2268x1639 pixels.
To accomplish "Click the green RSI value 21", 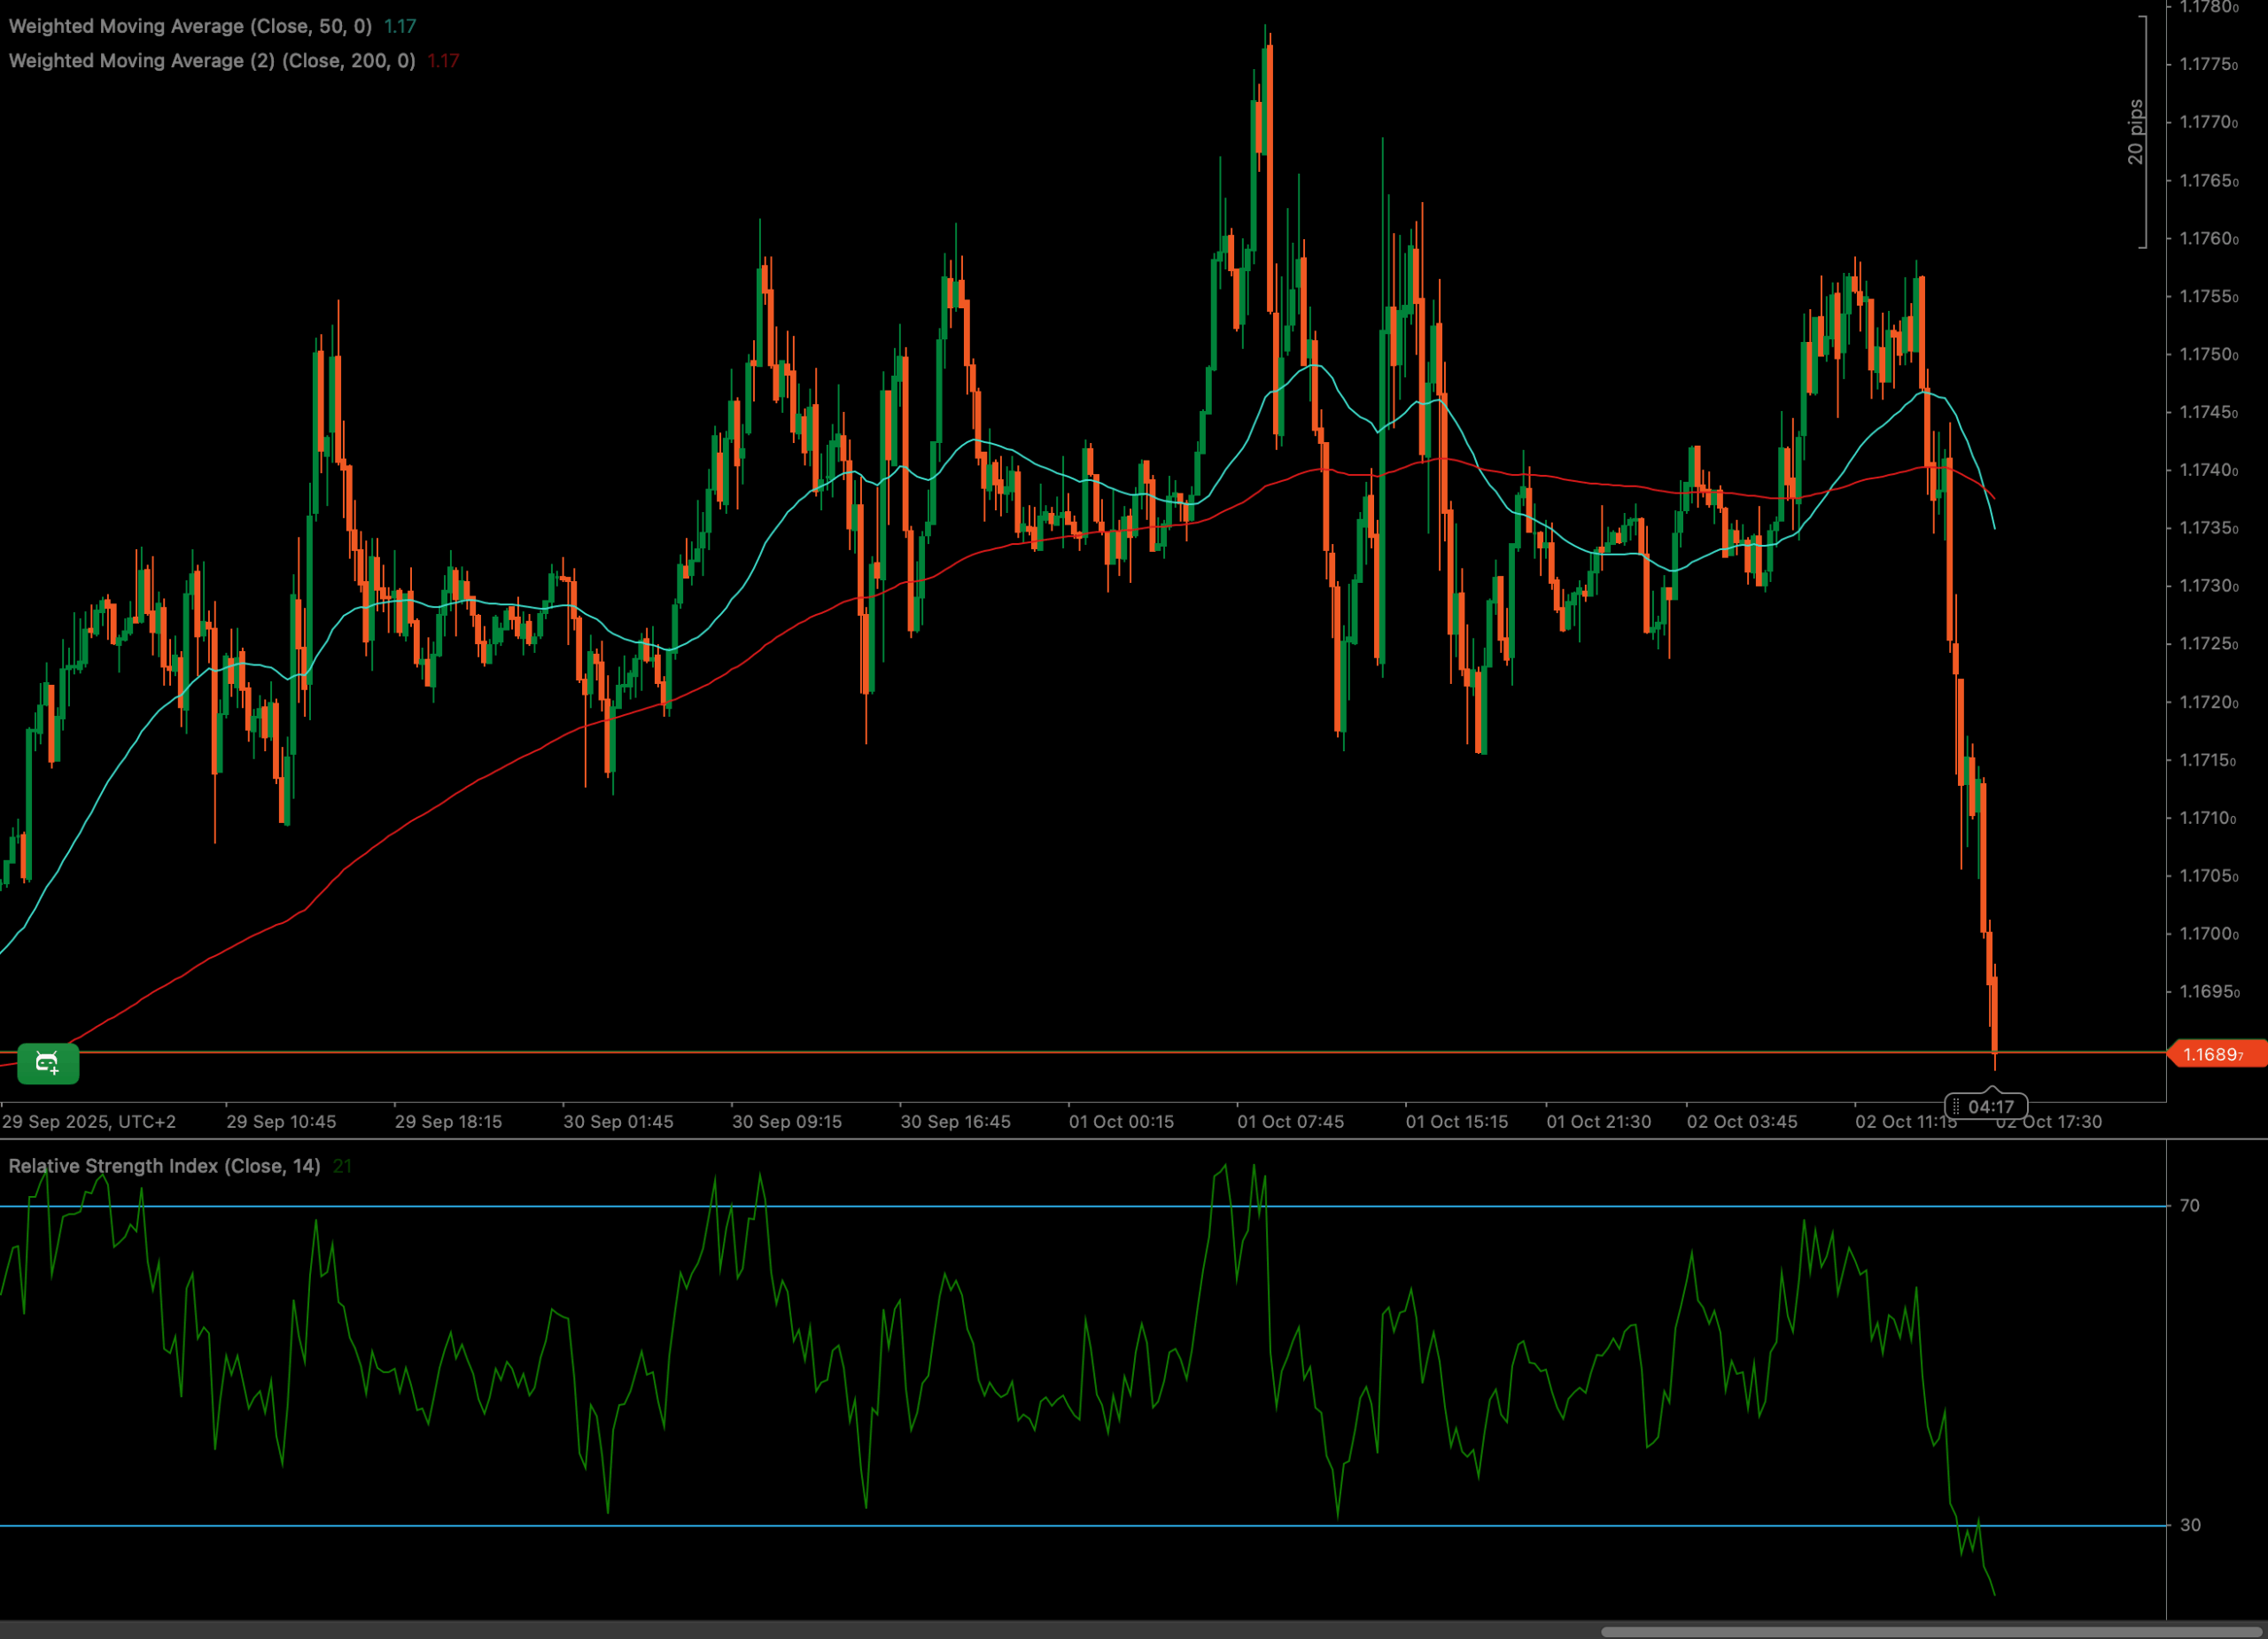I will click(342, 1166).
